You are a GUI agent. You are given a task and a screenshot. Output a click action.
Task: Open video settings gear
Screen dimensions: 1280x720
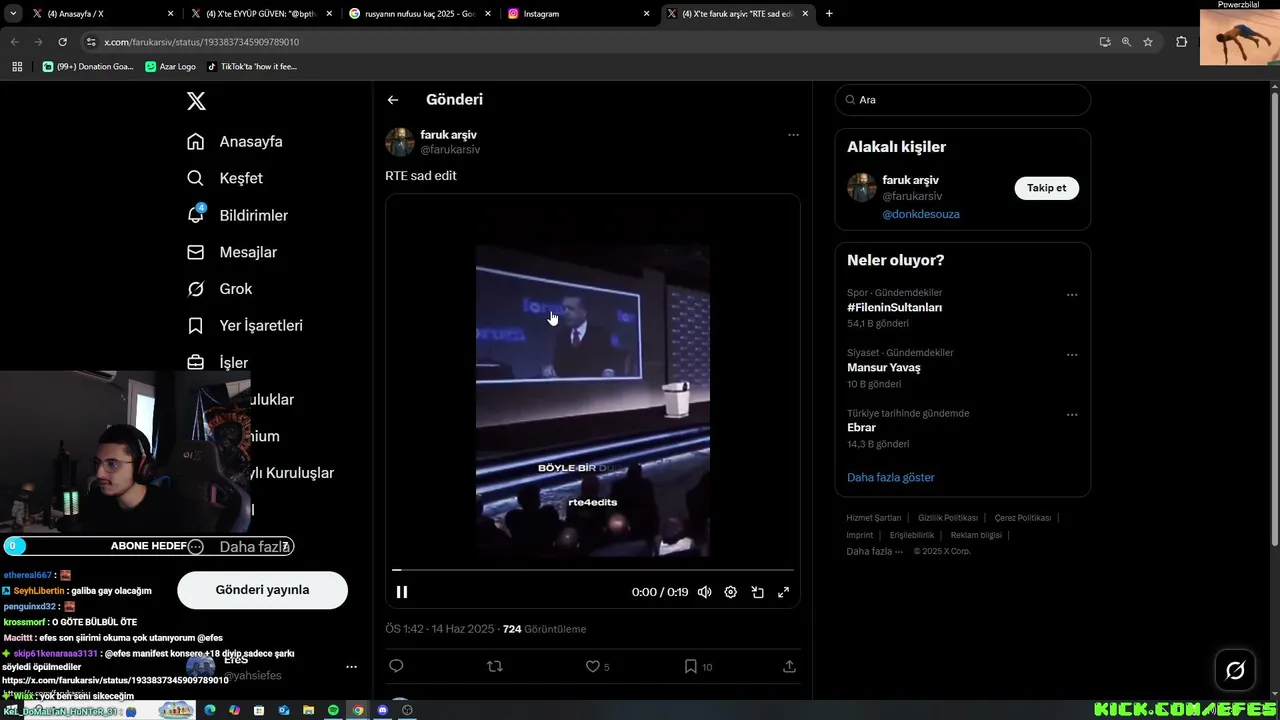731,592
